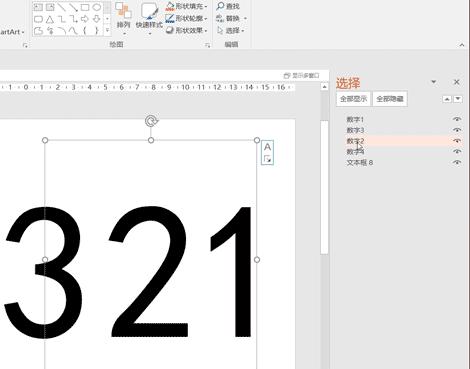Open the text layout options icon beside the box

click(267, 147)
